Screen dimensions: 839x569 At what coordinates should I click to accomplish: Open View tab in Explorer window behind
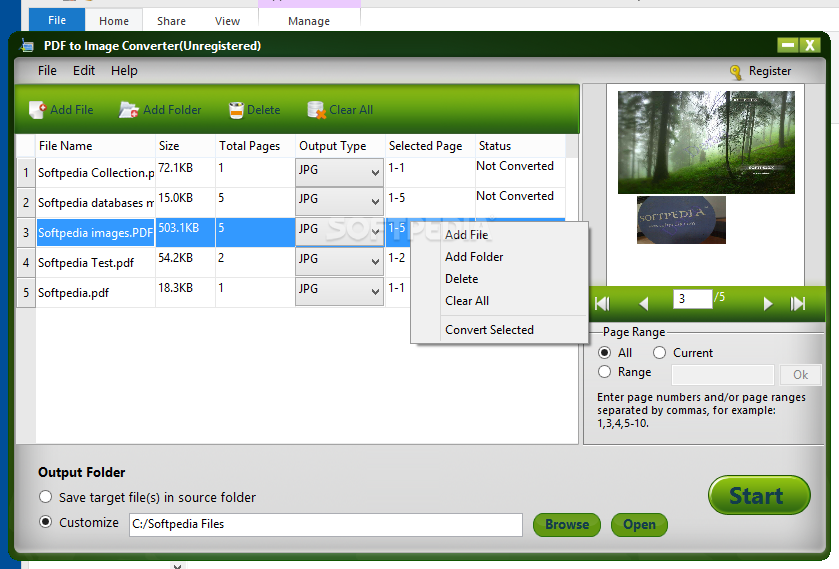tap(227, 21)
